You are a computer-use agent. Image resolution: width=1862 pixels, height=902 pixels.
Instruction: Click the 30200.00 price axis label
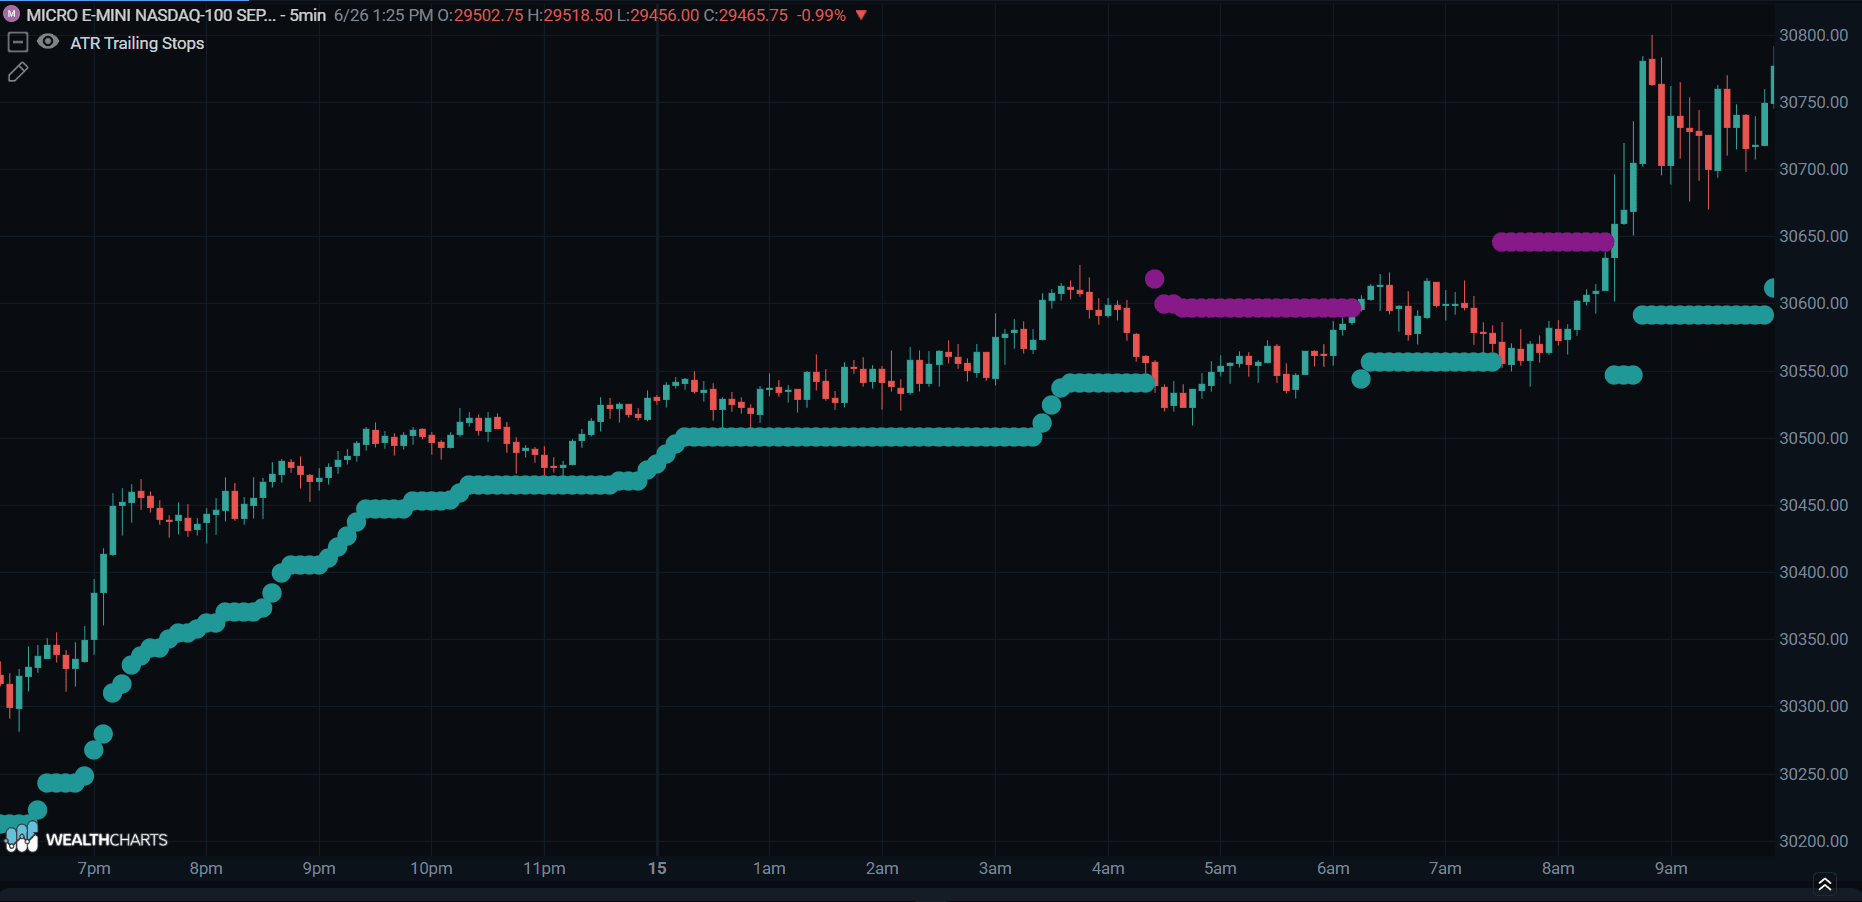[1813, 841]
